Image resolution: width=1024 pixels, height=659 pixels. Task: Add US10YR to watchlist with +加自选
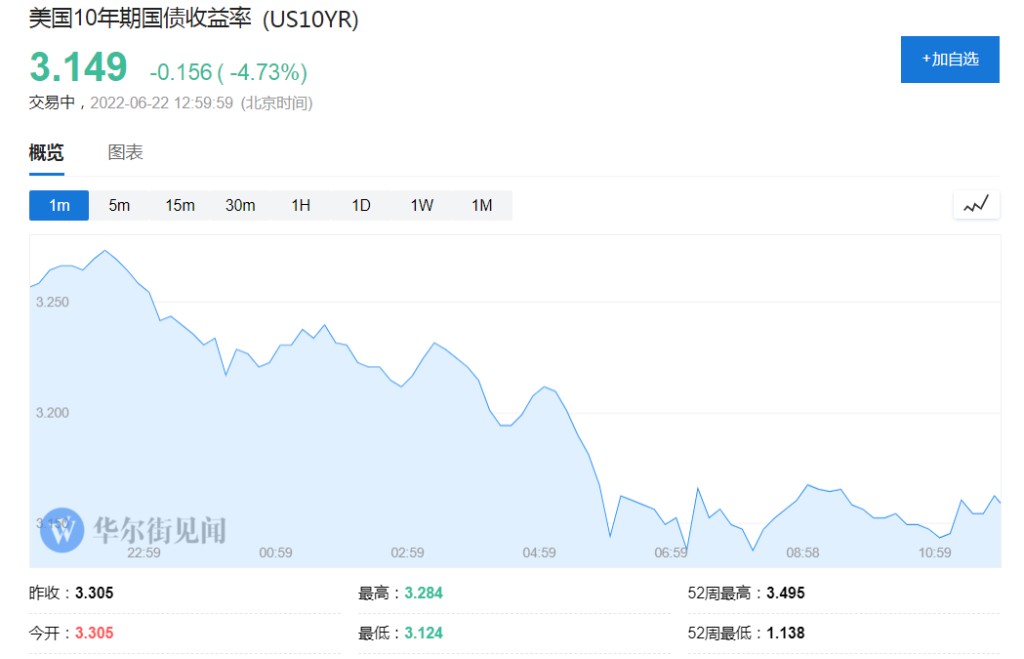[949, 59]
